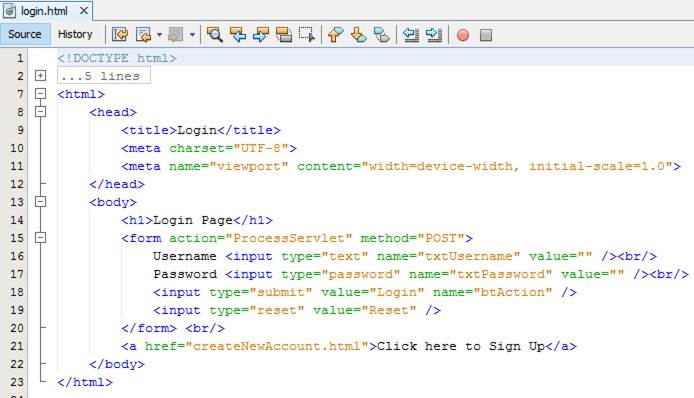Click the '</html>' closing tag
This screenshot has height=398, width=694.
85,382
